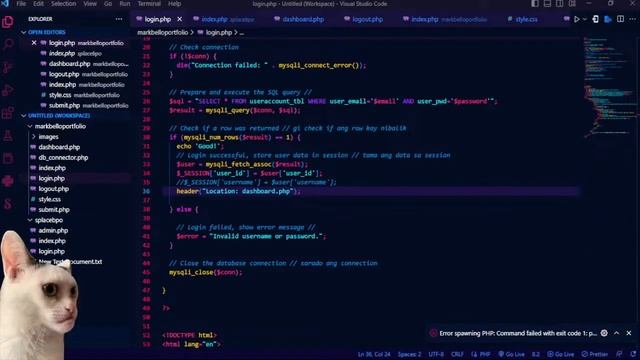Open db_connector.php in file tree

click(x=63, y=158)
